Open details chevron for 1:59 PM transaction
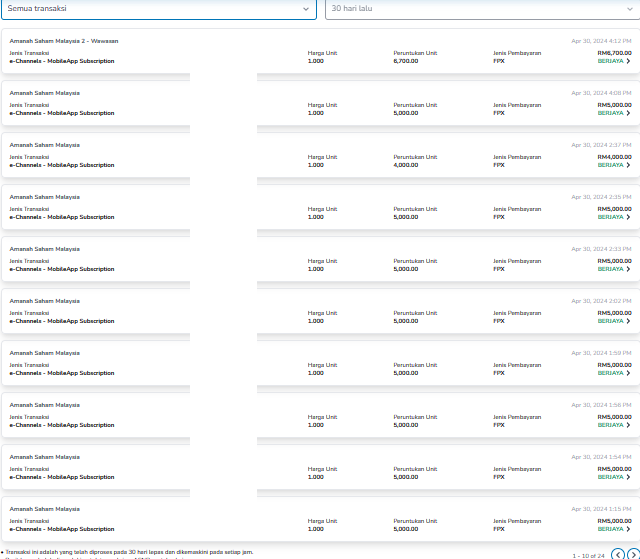The height and width of the screenshot is (559, 640). point(628,373)
